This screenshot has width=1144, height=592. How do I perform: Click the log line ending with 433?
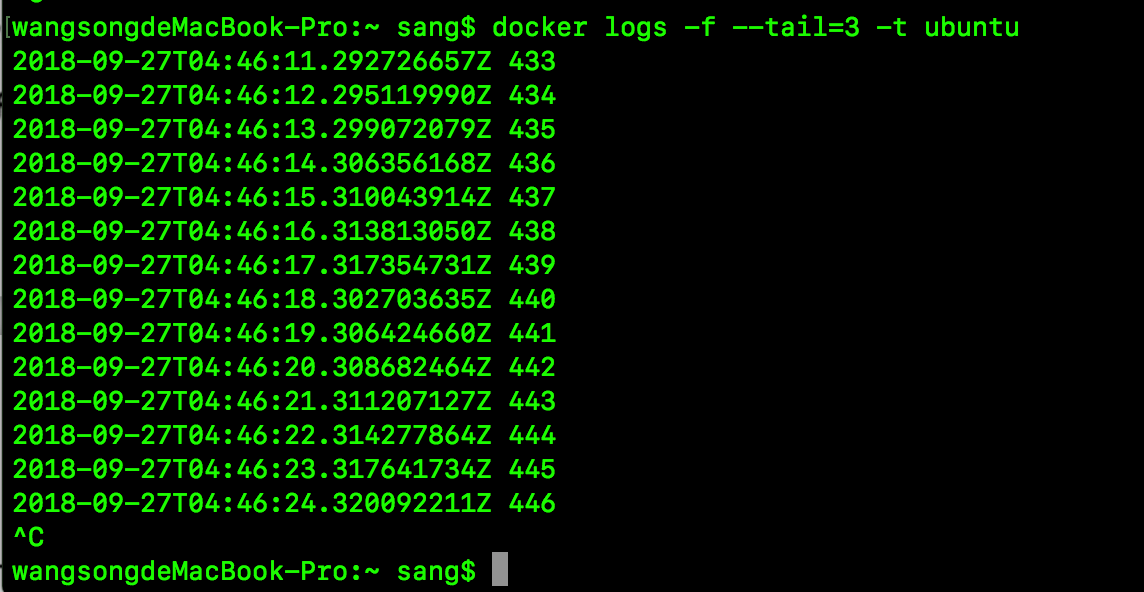click(x=283, y=62)
